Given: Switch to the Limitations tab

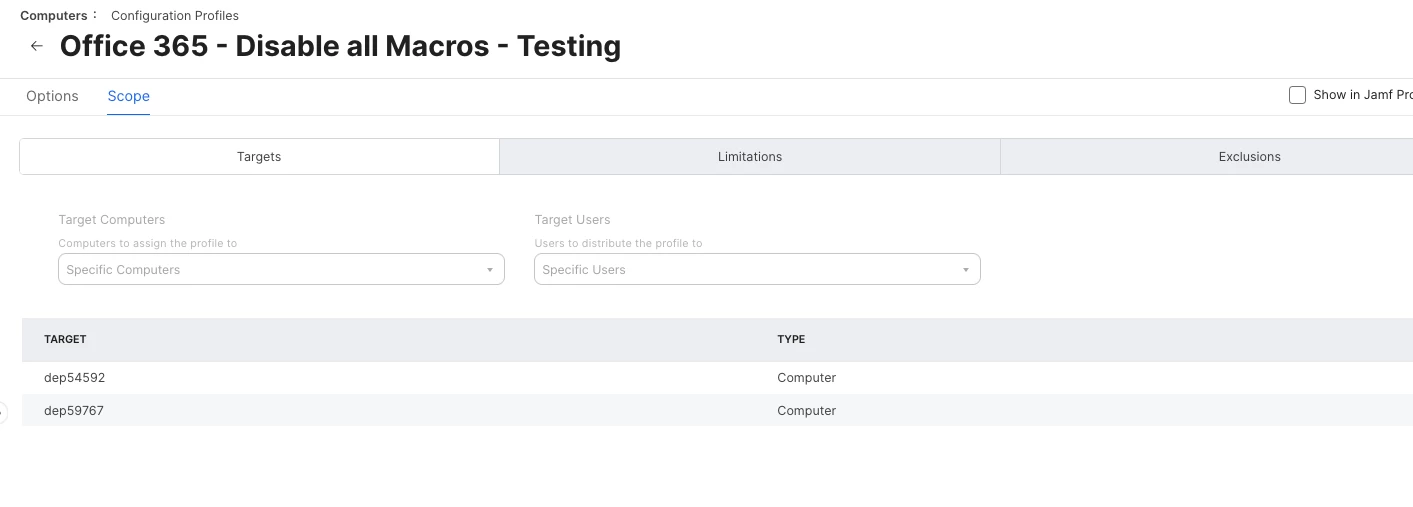Looking at the screenshot, I should pyautogui.click(x=750, y=156).
